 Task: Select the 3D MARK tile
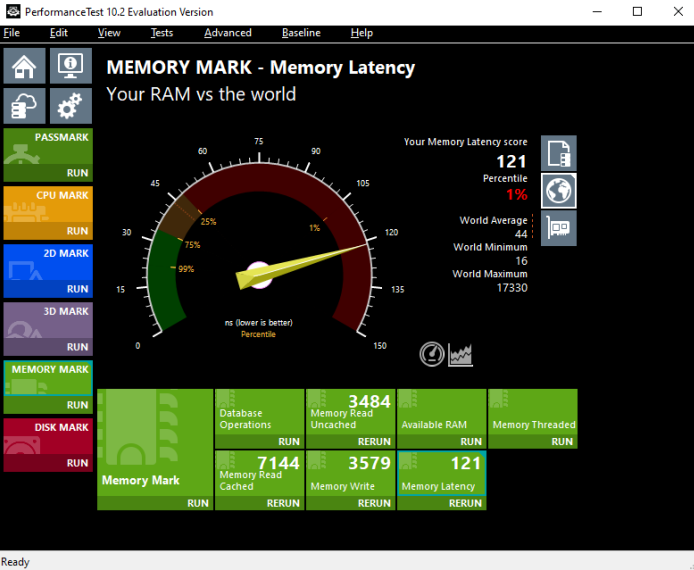[48, 320]
